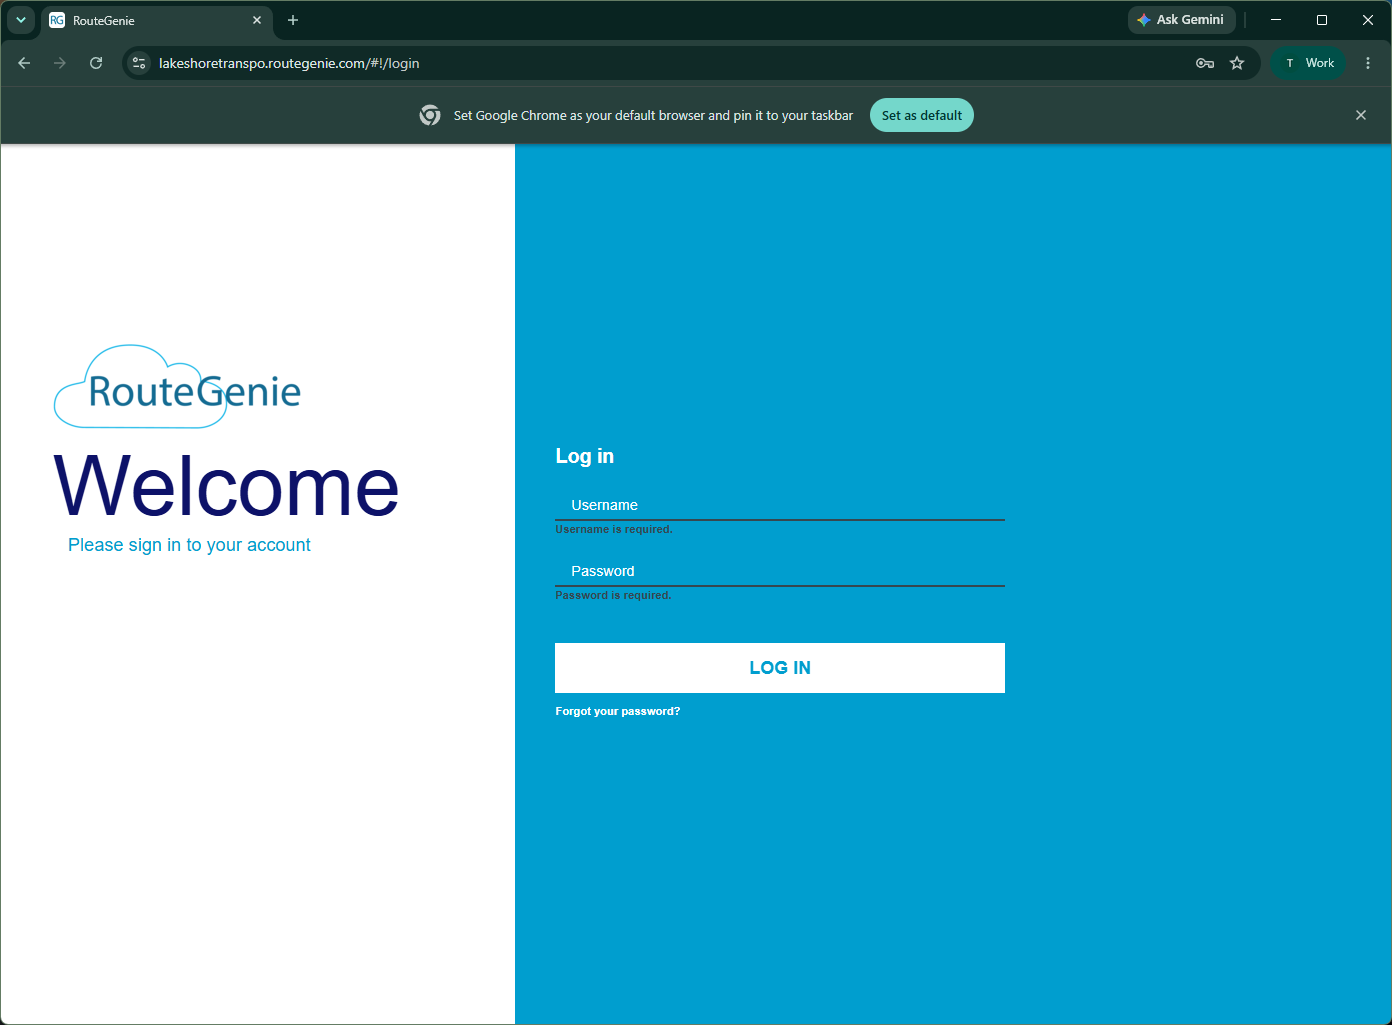The image size is (1392, 1025).
Task: Go back to the previous page
Action: click(x=24, y=63)
